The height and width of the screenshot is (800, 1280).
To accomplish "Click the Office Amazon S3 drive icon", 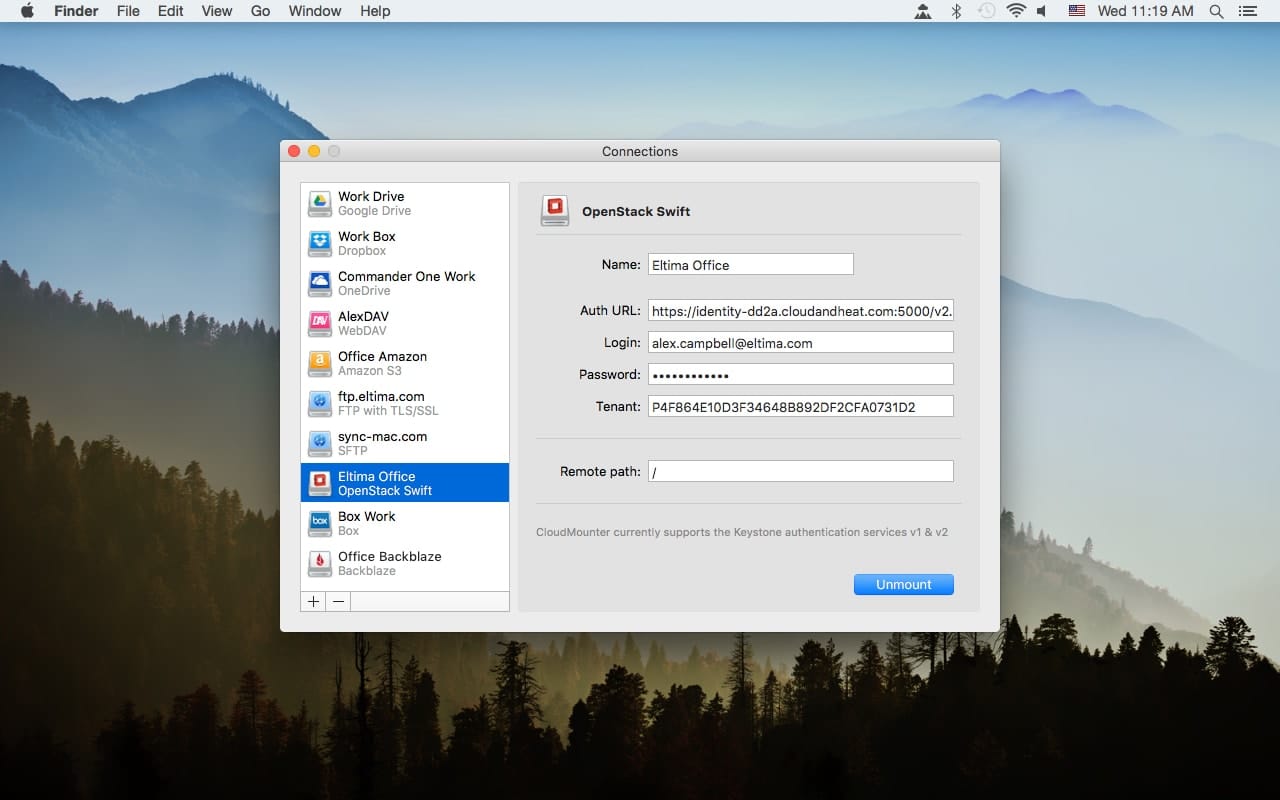I will 319,363.
